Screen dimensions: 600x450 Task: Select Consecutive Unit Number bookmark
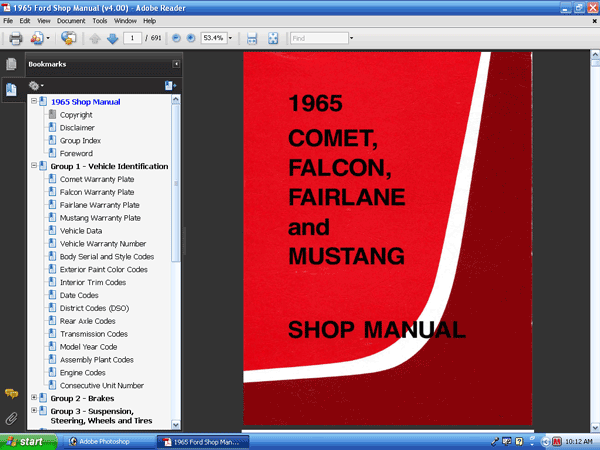[x=102, y=385]
